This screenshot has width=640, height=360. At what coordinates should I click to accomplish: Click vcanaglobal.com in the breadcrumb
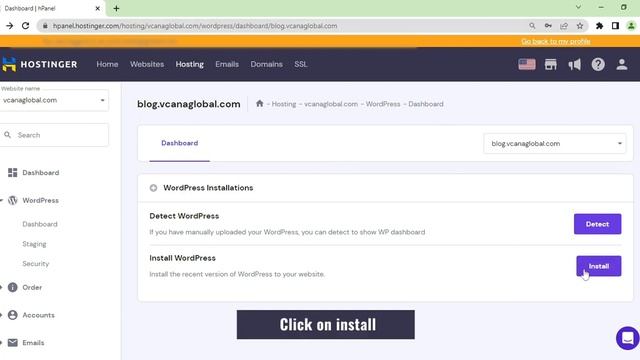331,104
